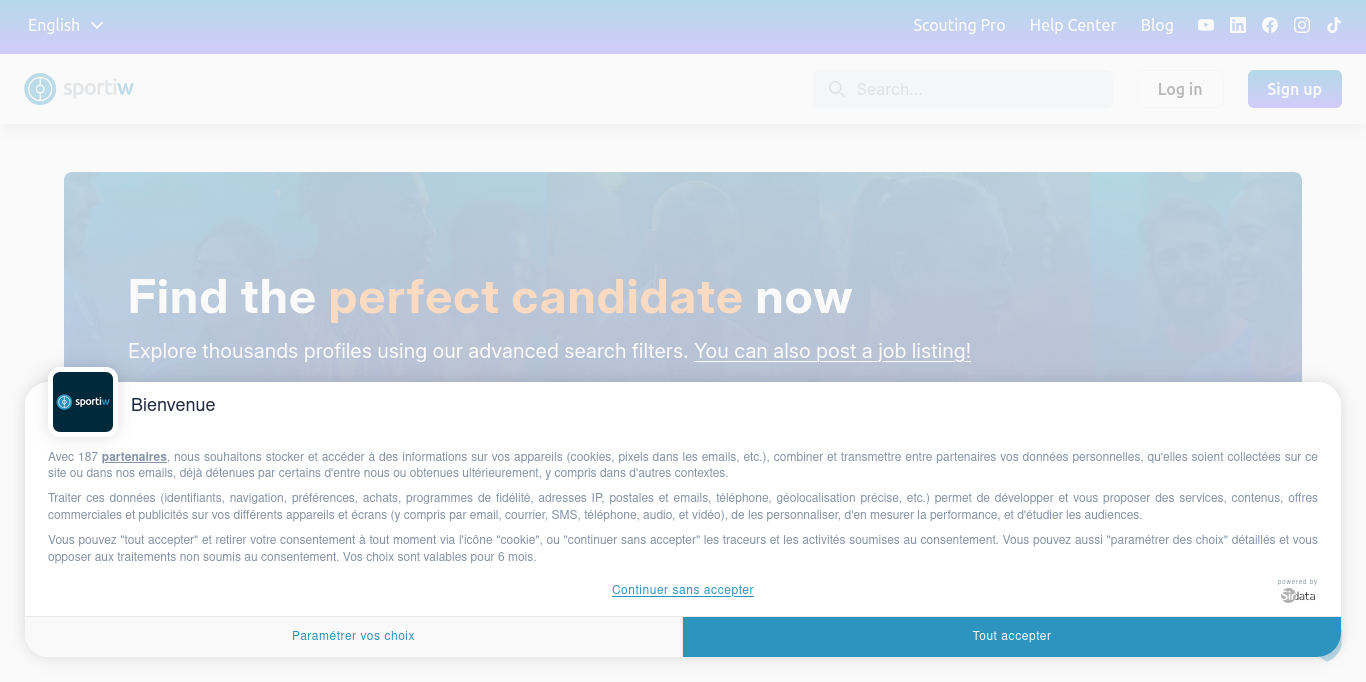Expand the English language dropdown
Image resolution: width=1366 pixels, height=682 pixels.
(66, 25)
